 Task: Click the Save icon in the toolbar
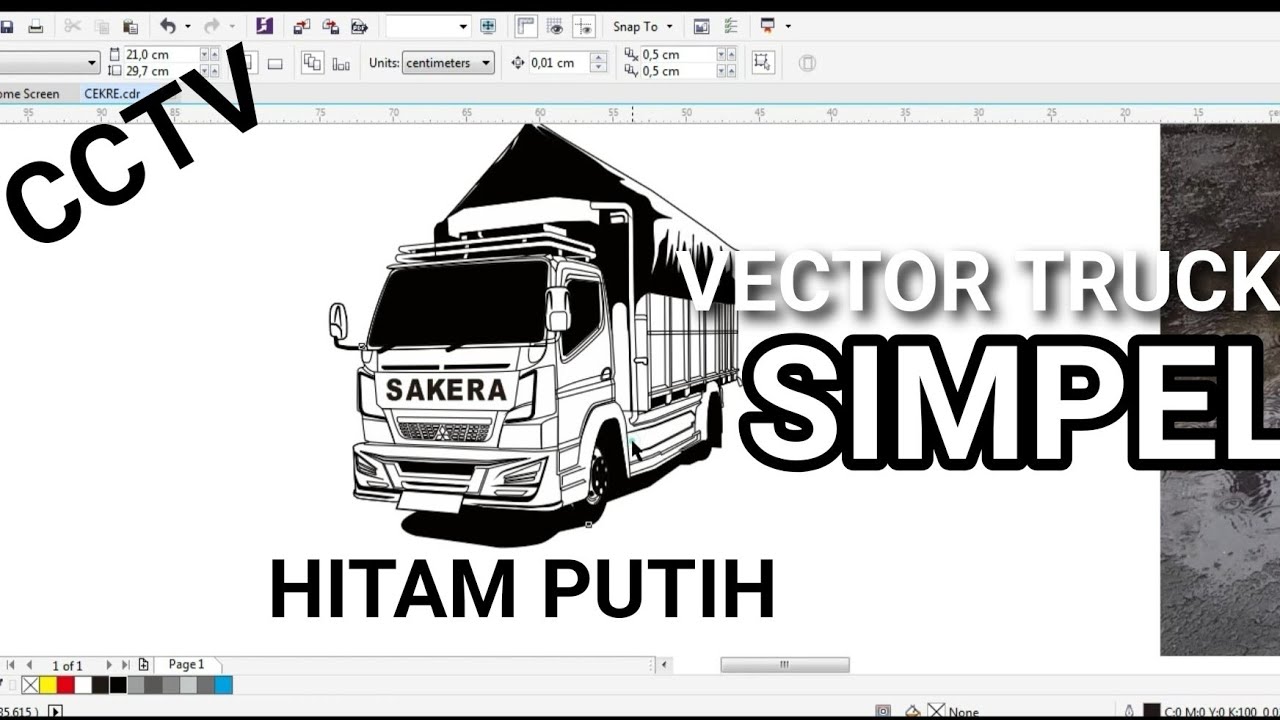pos(6,27)
